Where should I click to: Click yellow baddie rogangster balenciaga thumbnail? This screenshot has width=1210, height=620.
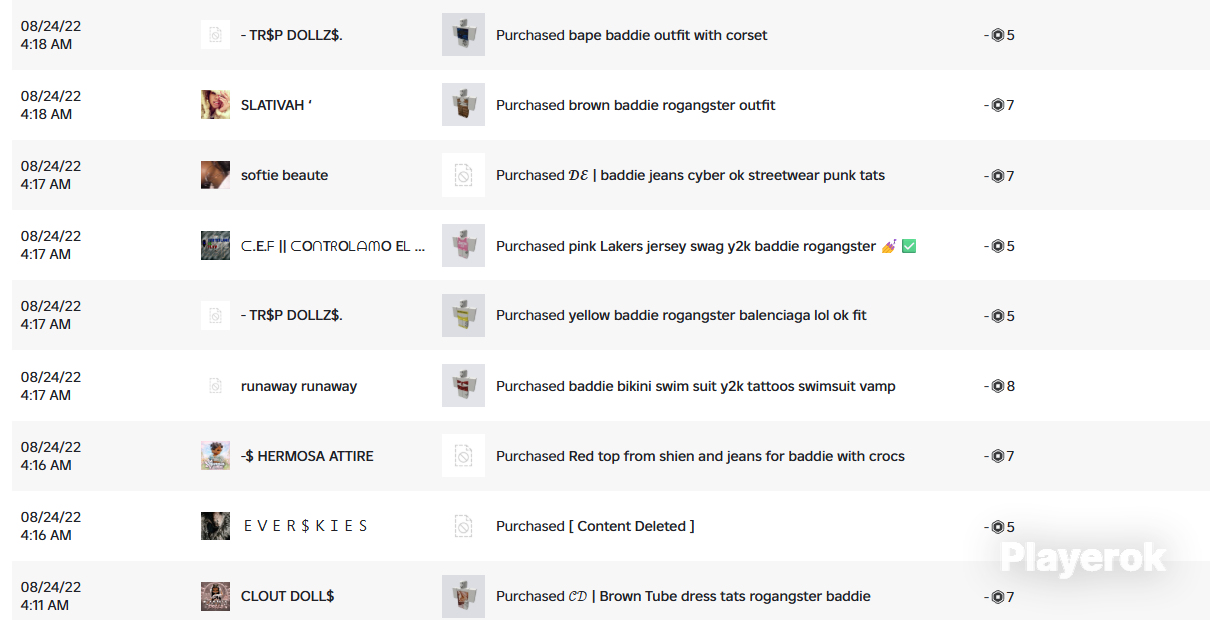point(463,315)
